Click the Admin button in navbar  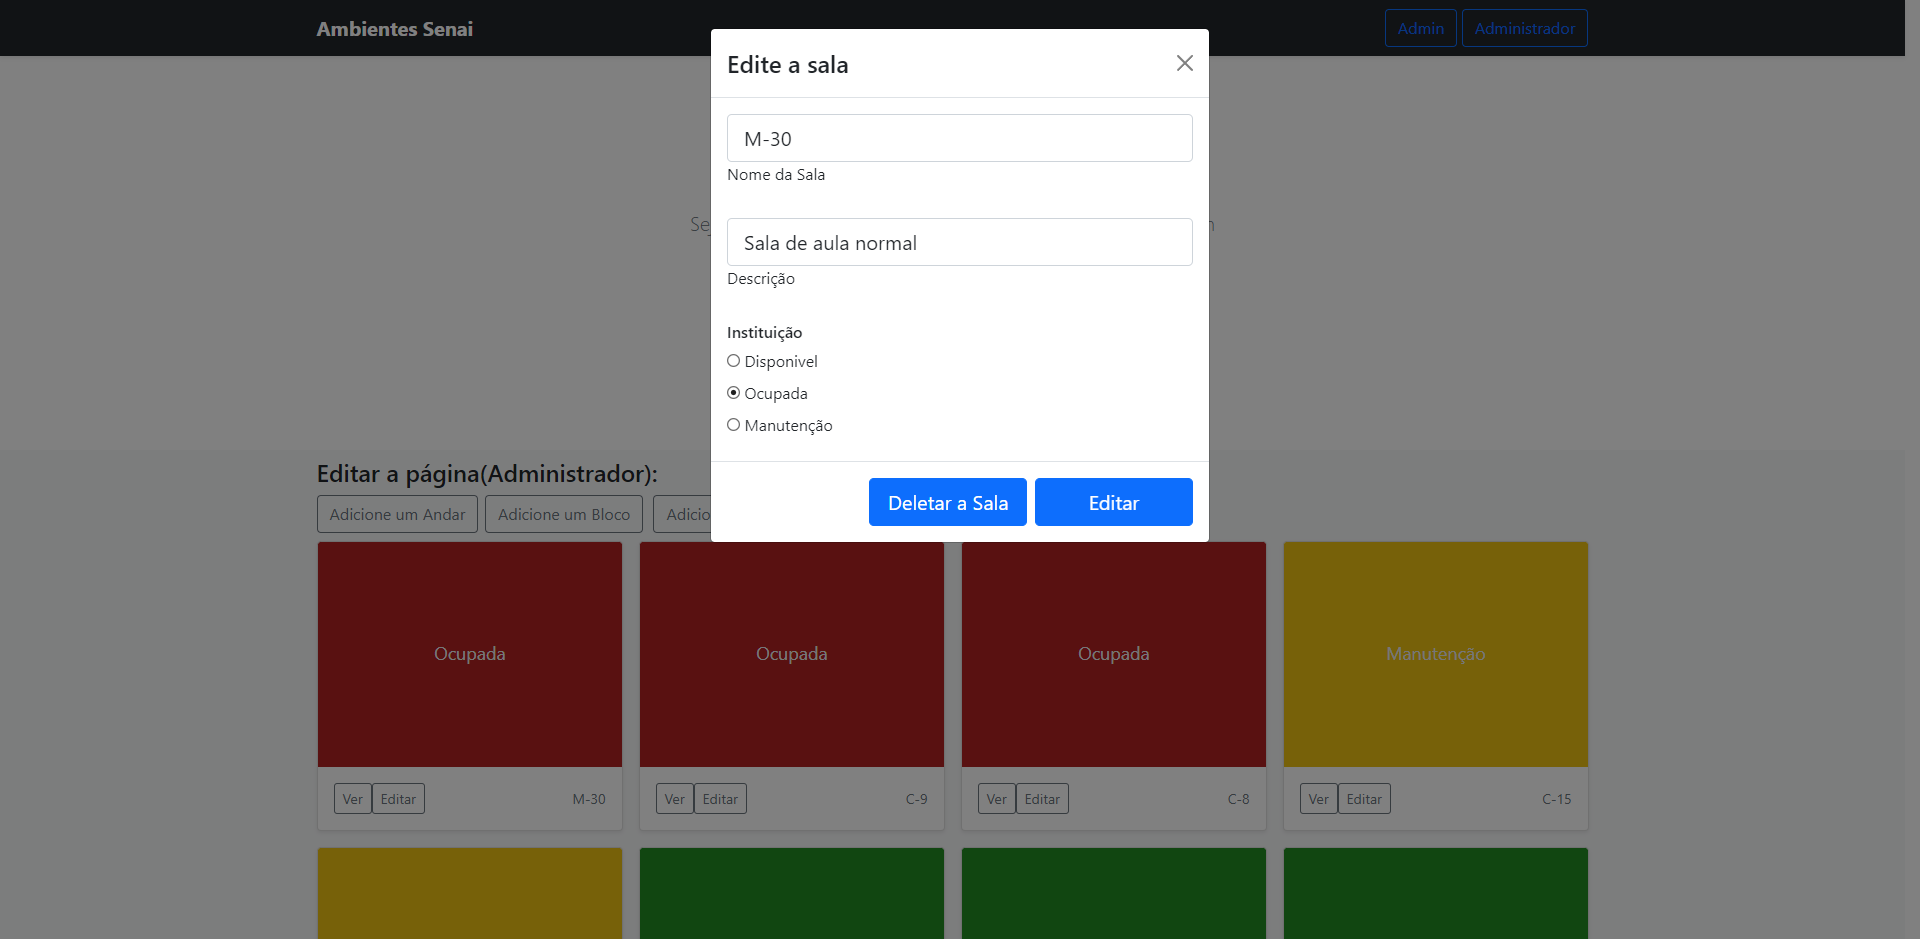coord(1420,28)
